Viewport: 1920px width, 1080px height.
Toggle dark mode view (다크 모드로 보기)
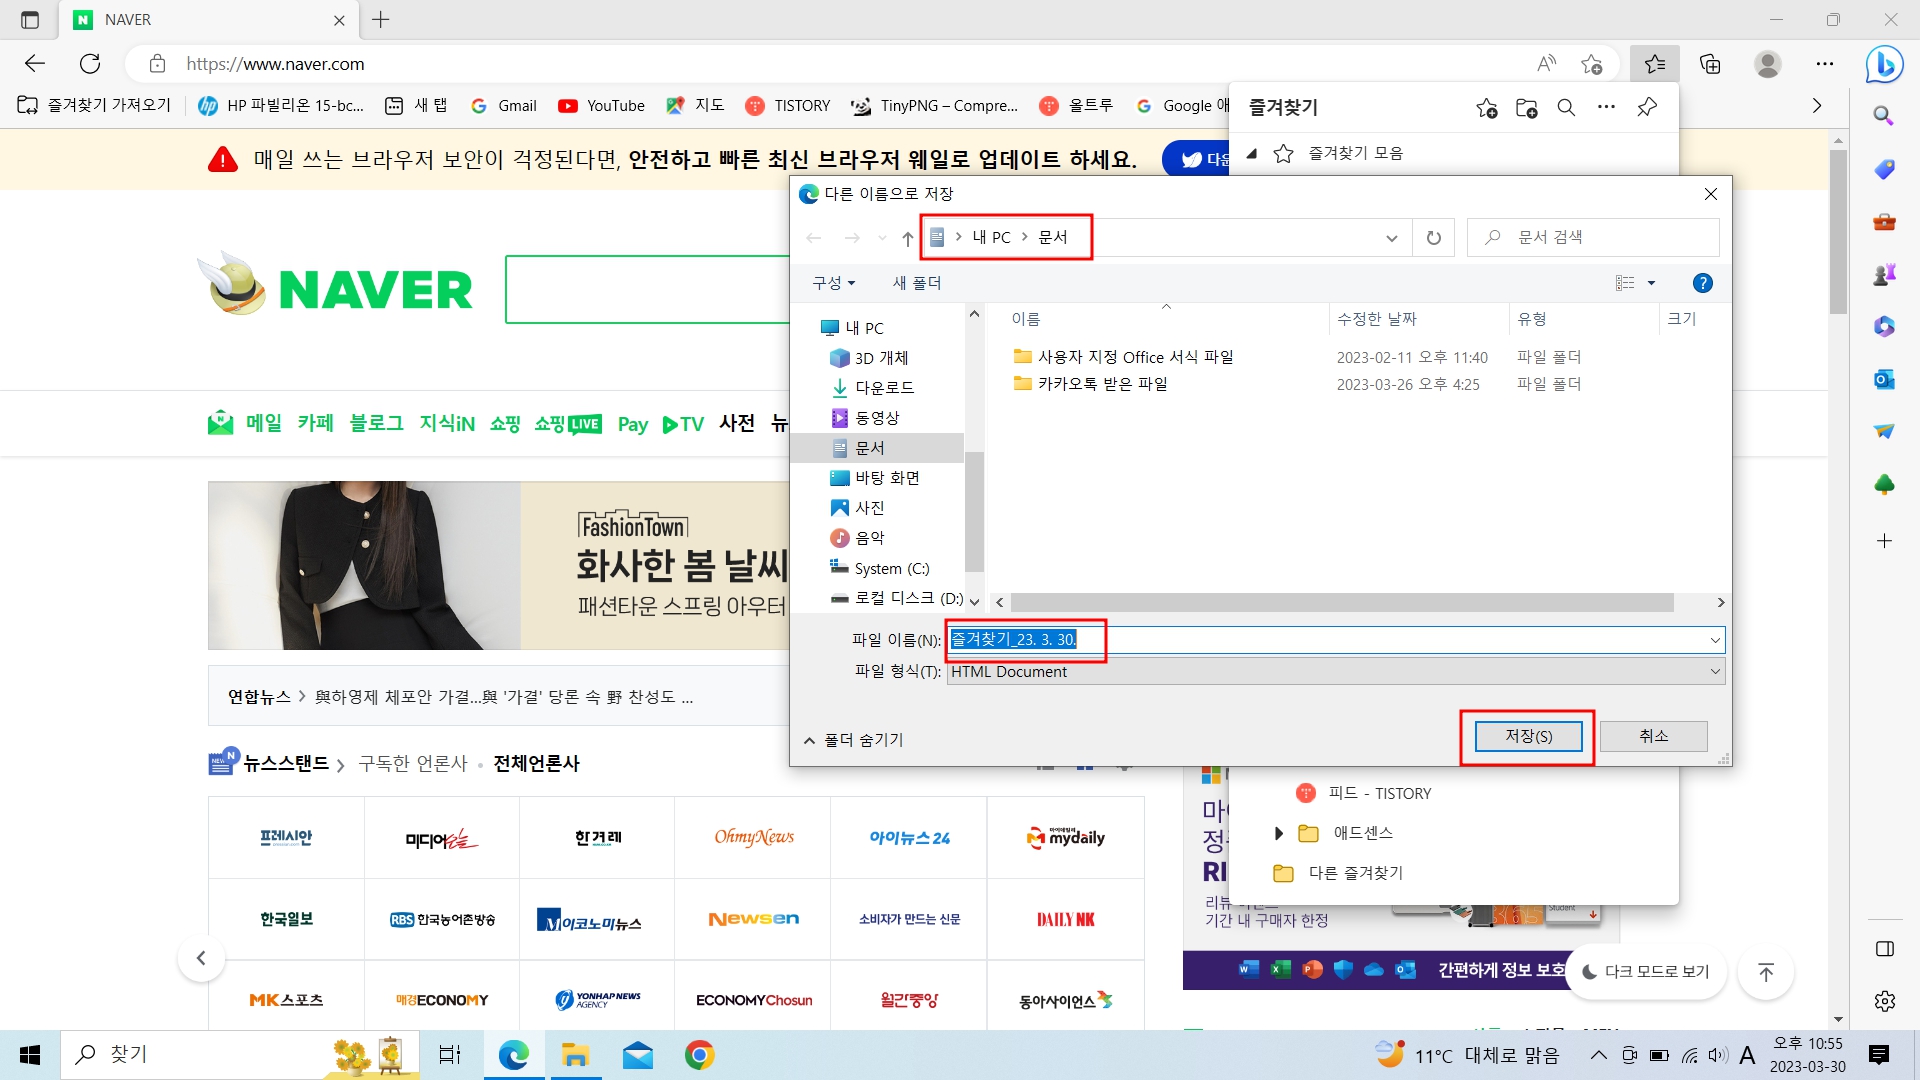1646,972
